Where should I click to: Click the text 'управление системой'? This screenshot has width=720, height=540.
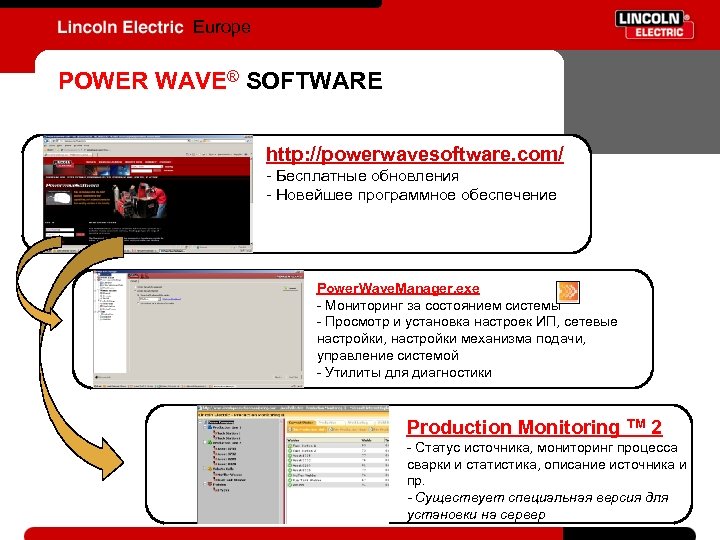click(x=388, y=356)
